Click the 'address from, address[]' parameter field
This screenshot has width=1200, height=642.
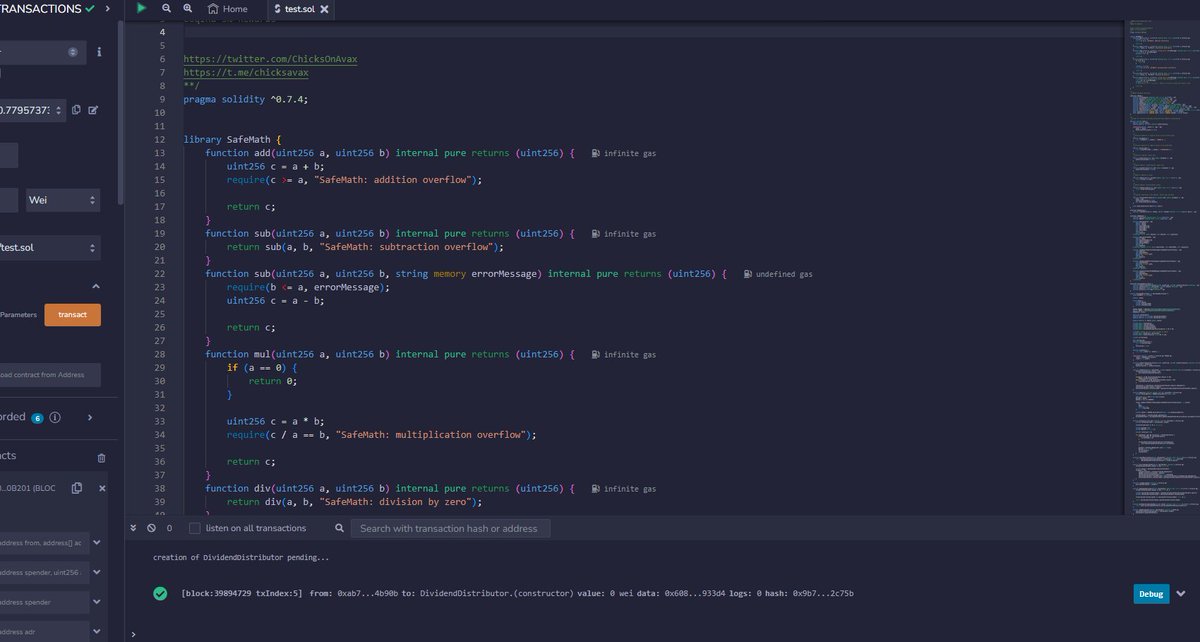[x=44, y=543]
